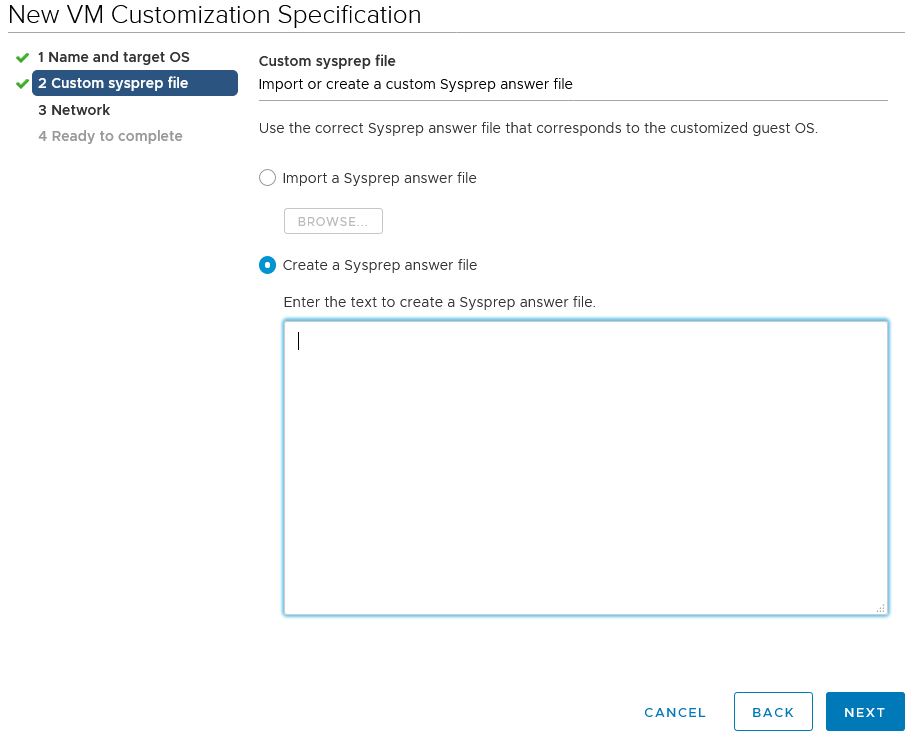Go BACK to the previous step
The image size is (921, 739).
click(x=773, y=712)
